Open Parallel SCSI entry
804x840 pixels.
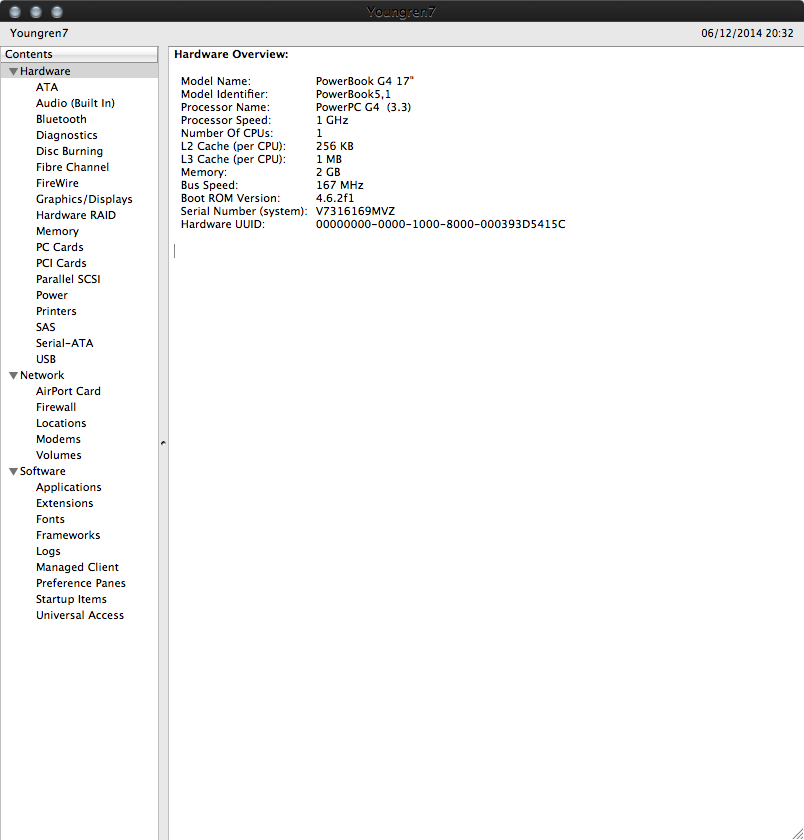click(x=68, y=279)
